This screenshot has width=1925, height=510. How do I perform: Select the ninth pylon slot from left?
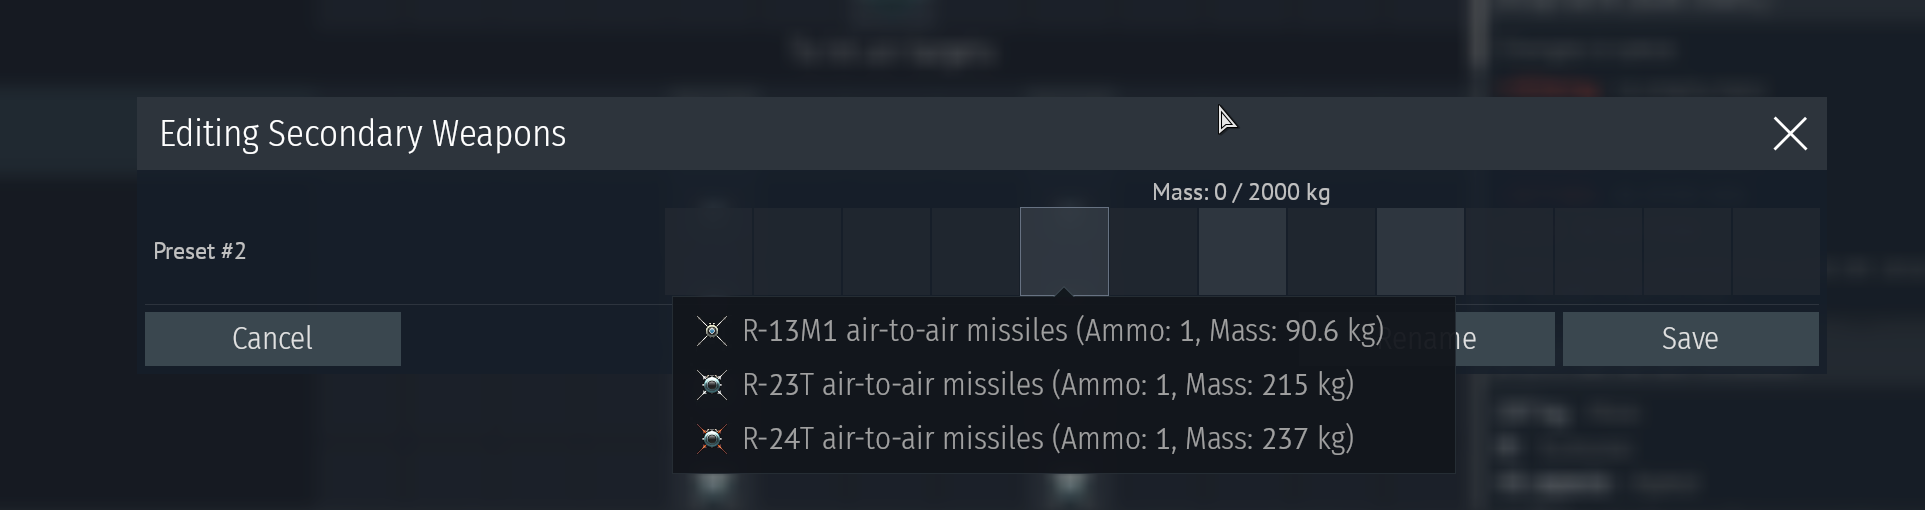pos(1420,251)
